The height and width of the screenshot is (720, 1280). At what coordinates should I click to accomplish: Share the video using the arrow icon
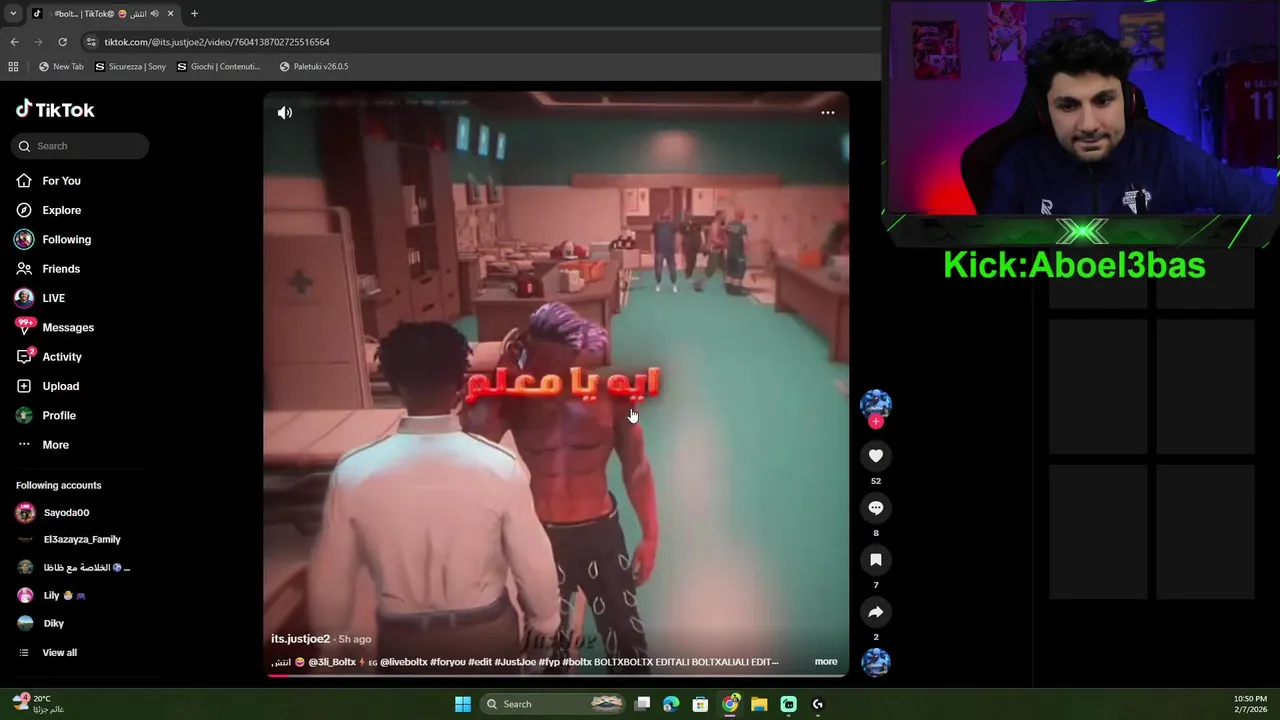click(x=876, y=612)
